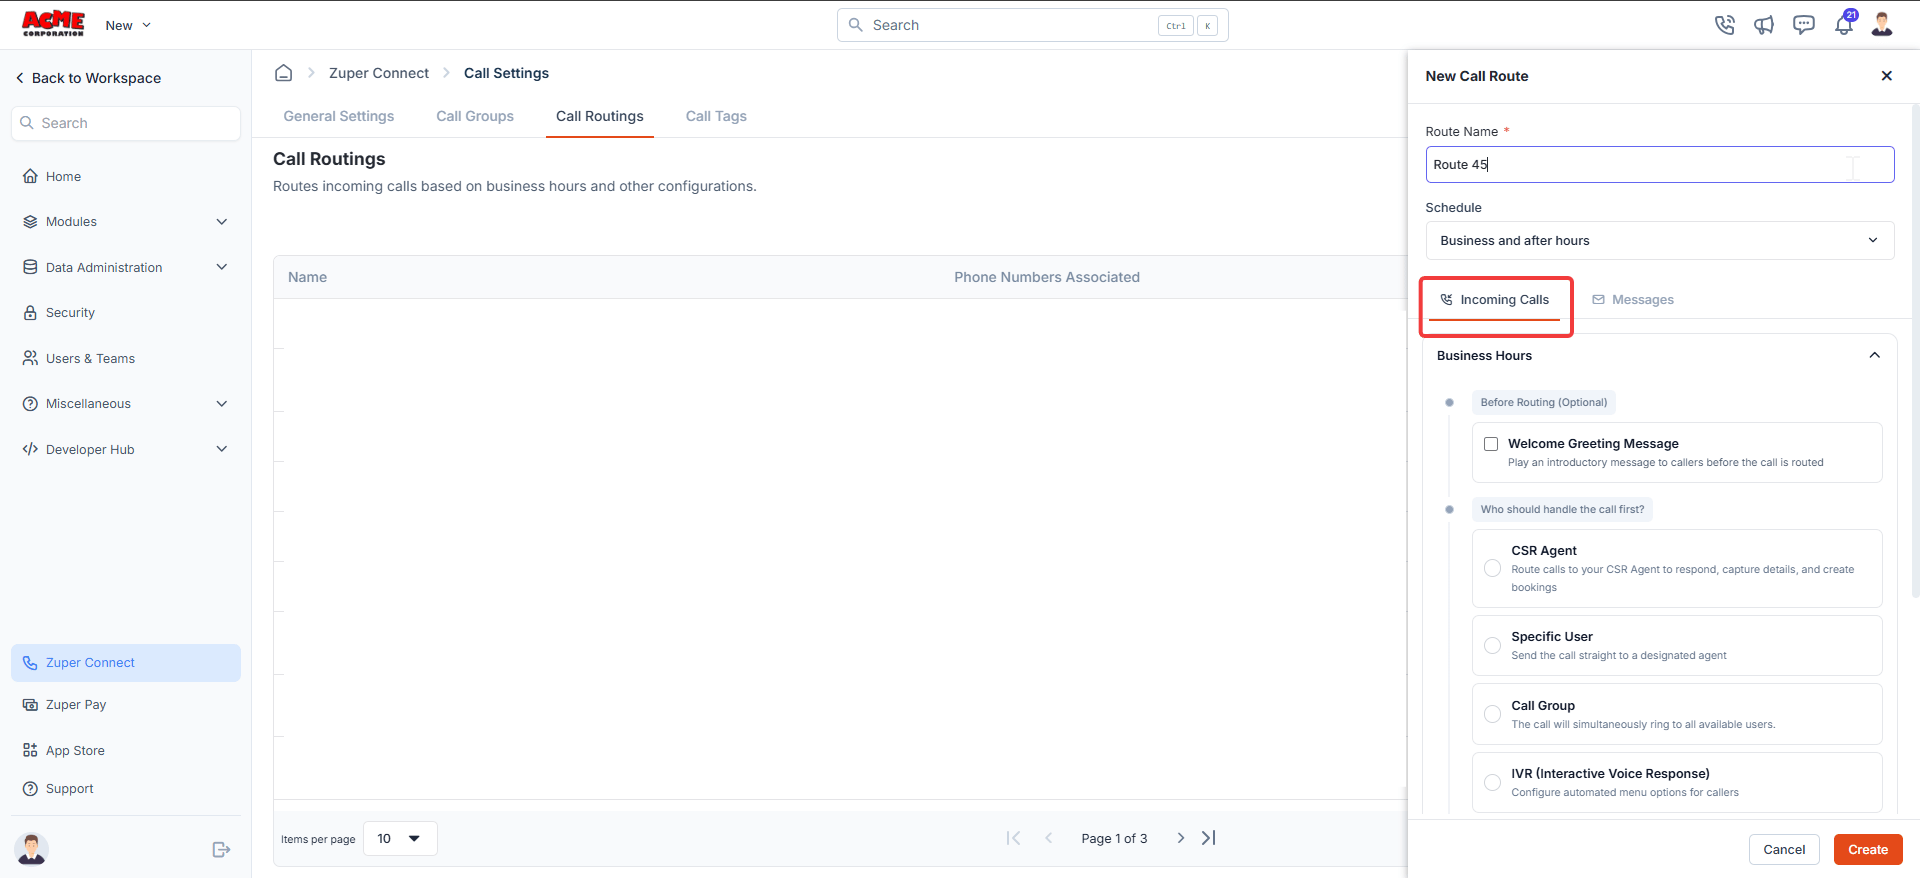Open the announcements megaphone icon
The height and width of the screenshot is (878, 1920).
(x=1764, y=25)
